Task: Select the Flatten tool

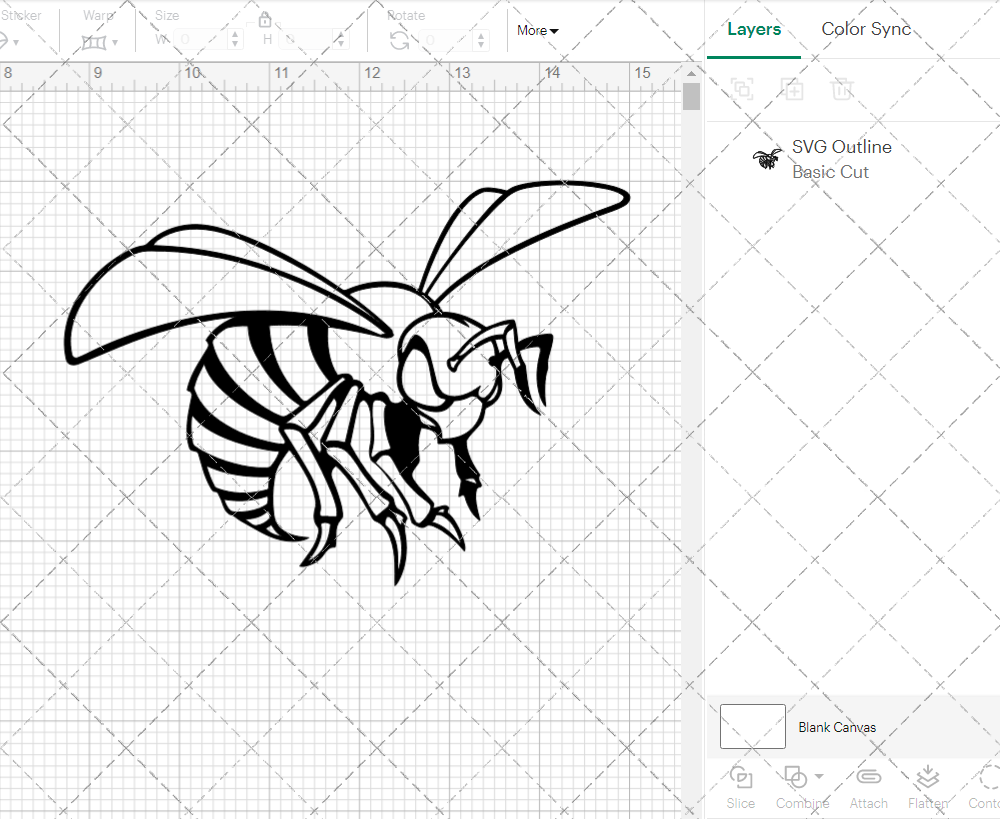Action: click(x=927, y=787)
